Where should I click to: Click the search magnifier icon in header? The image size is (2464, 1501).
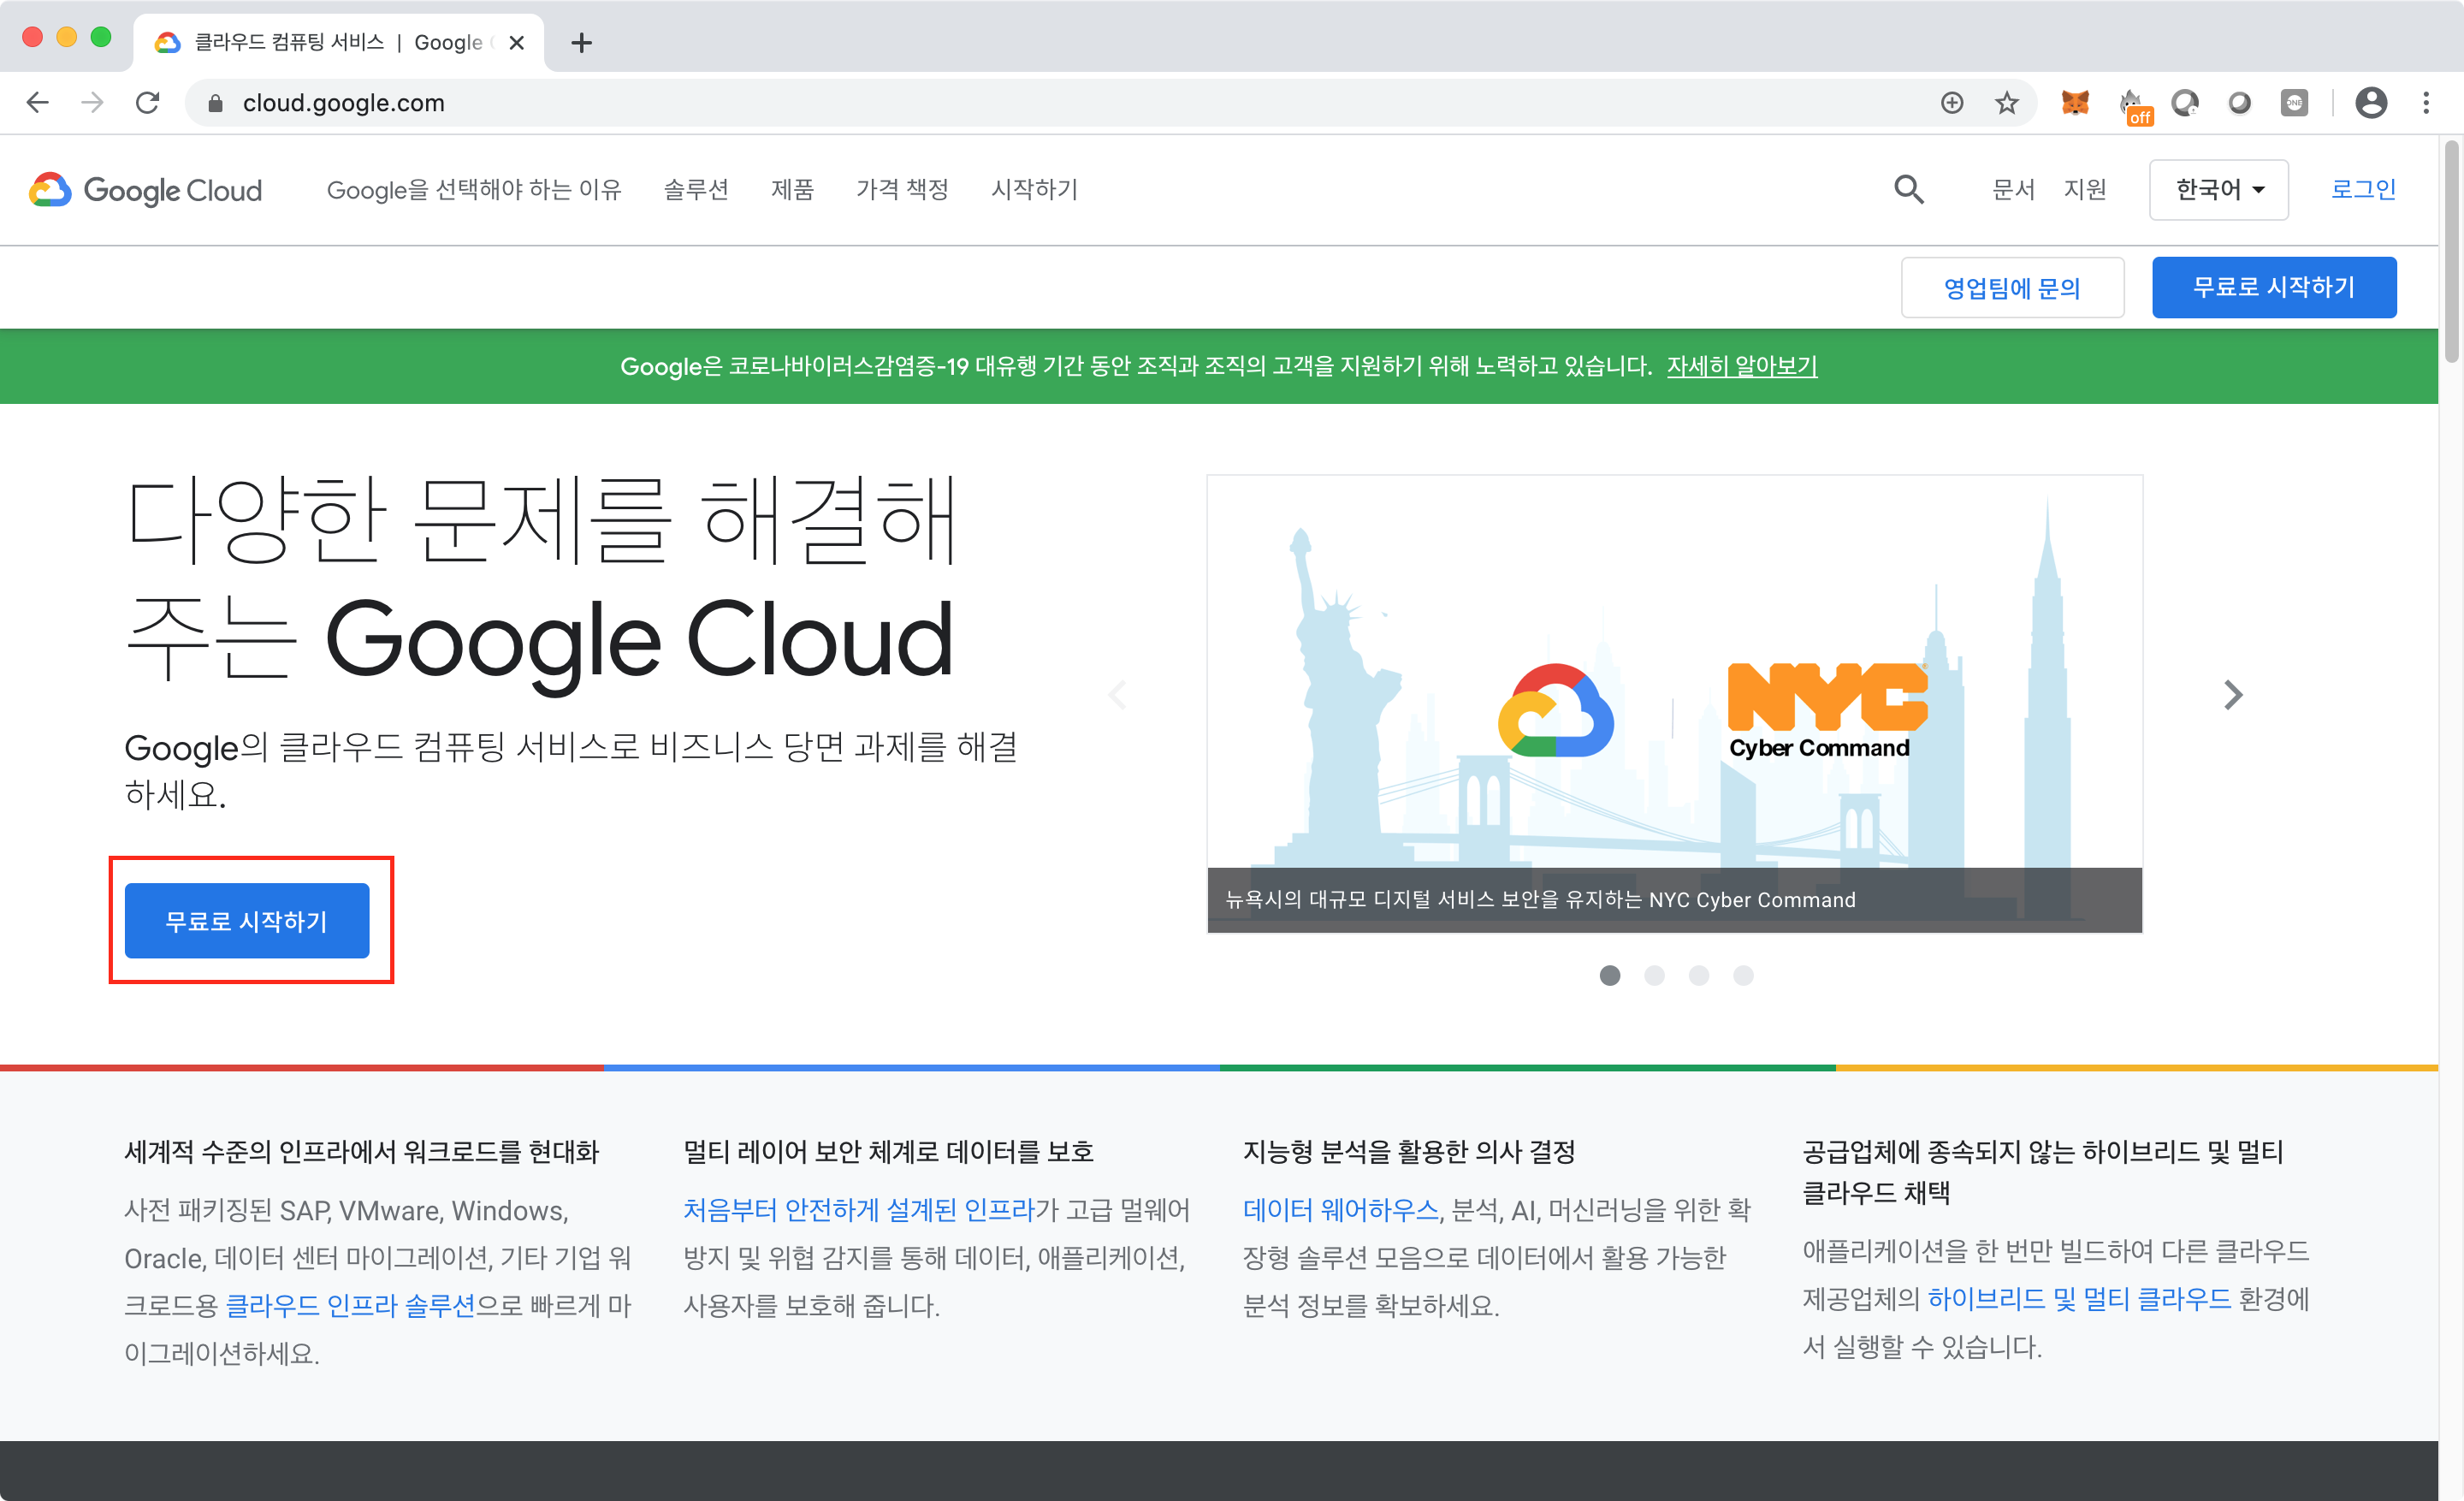1908,189
